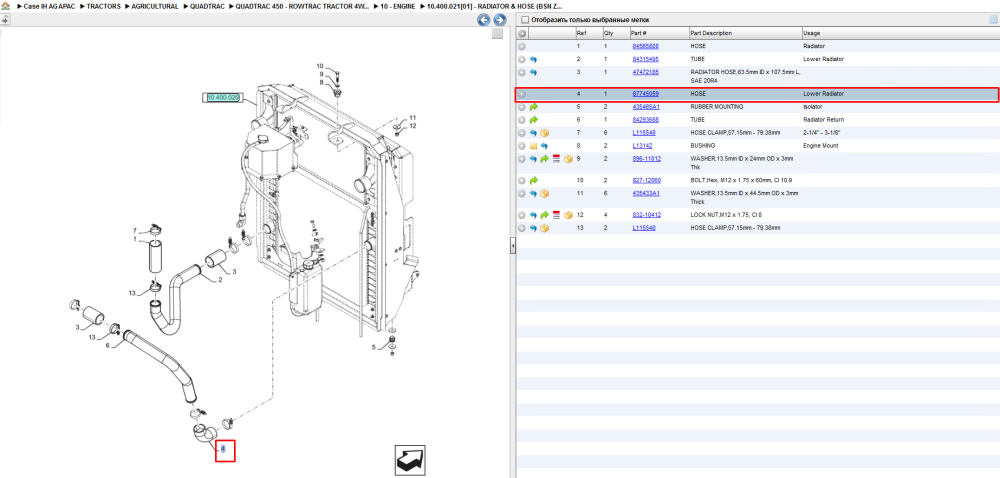Screen dimensions: 1000x478
Task: Open part number link 435433A1
Action: click(646, 194)
